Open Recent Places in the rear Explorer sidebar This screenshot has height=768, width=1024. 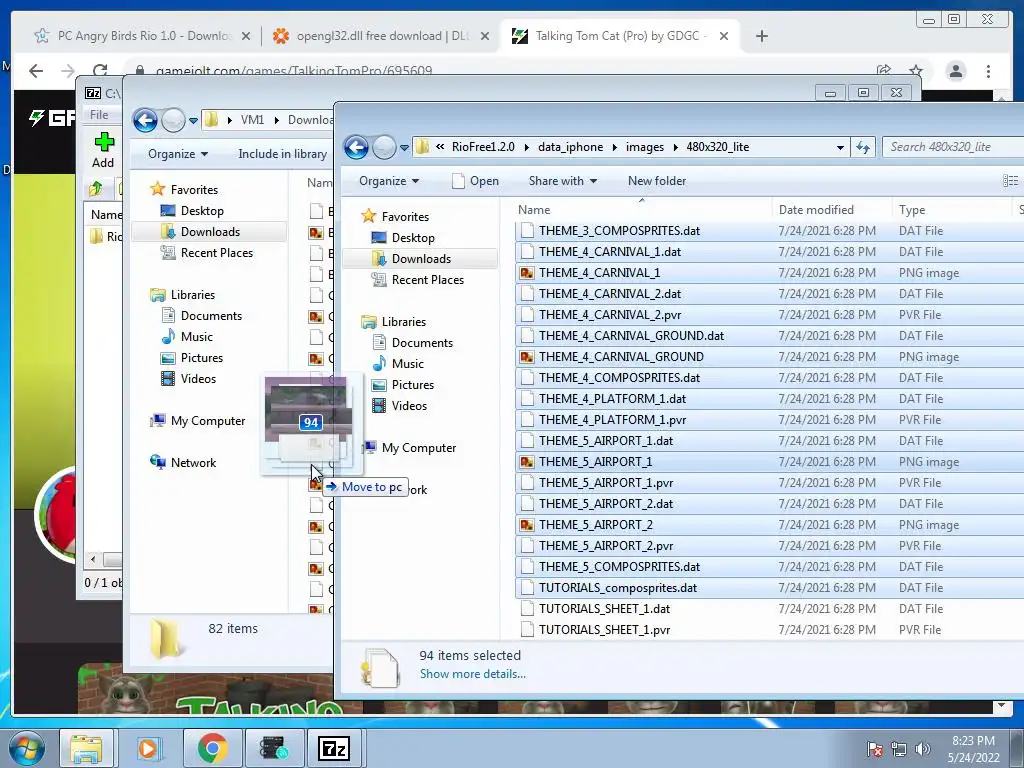pyautogui.click(x=217, y=253)
